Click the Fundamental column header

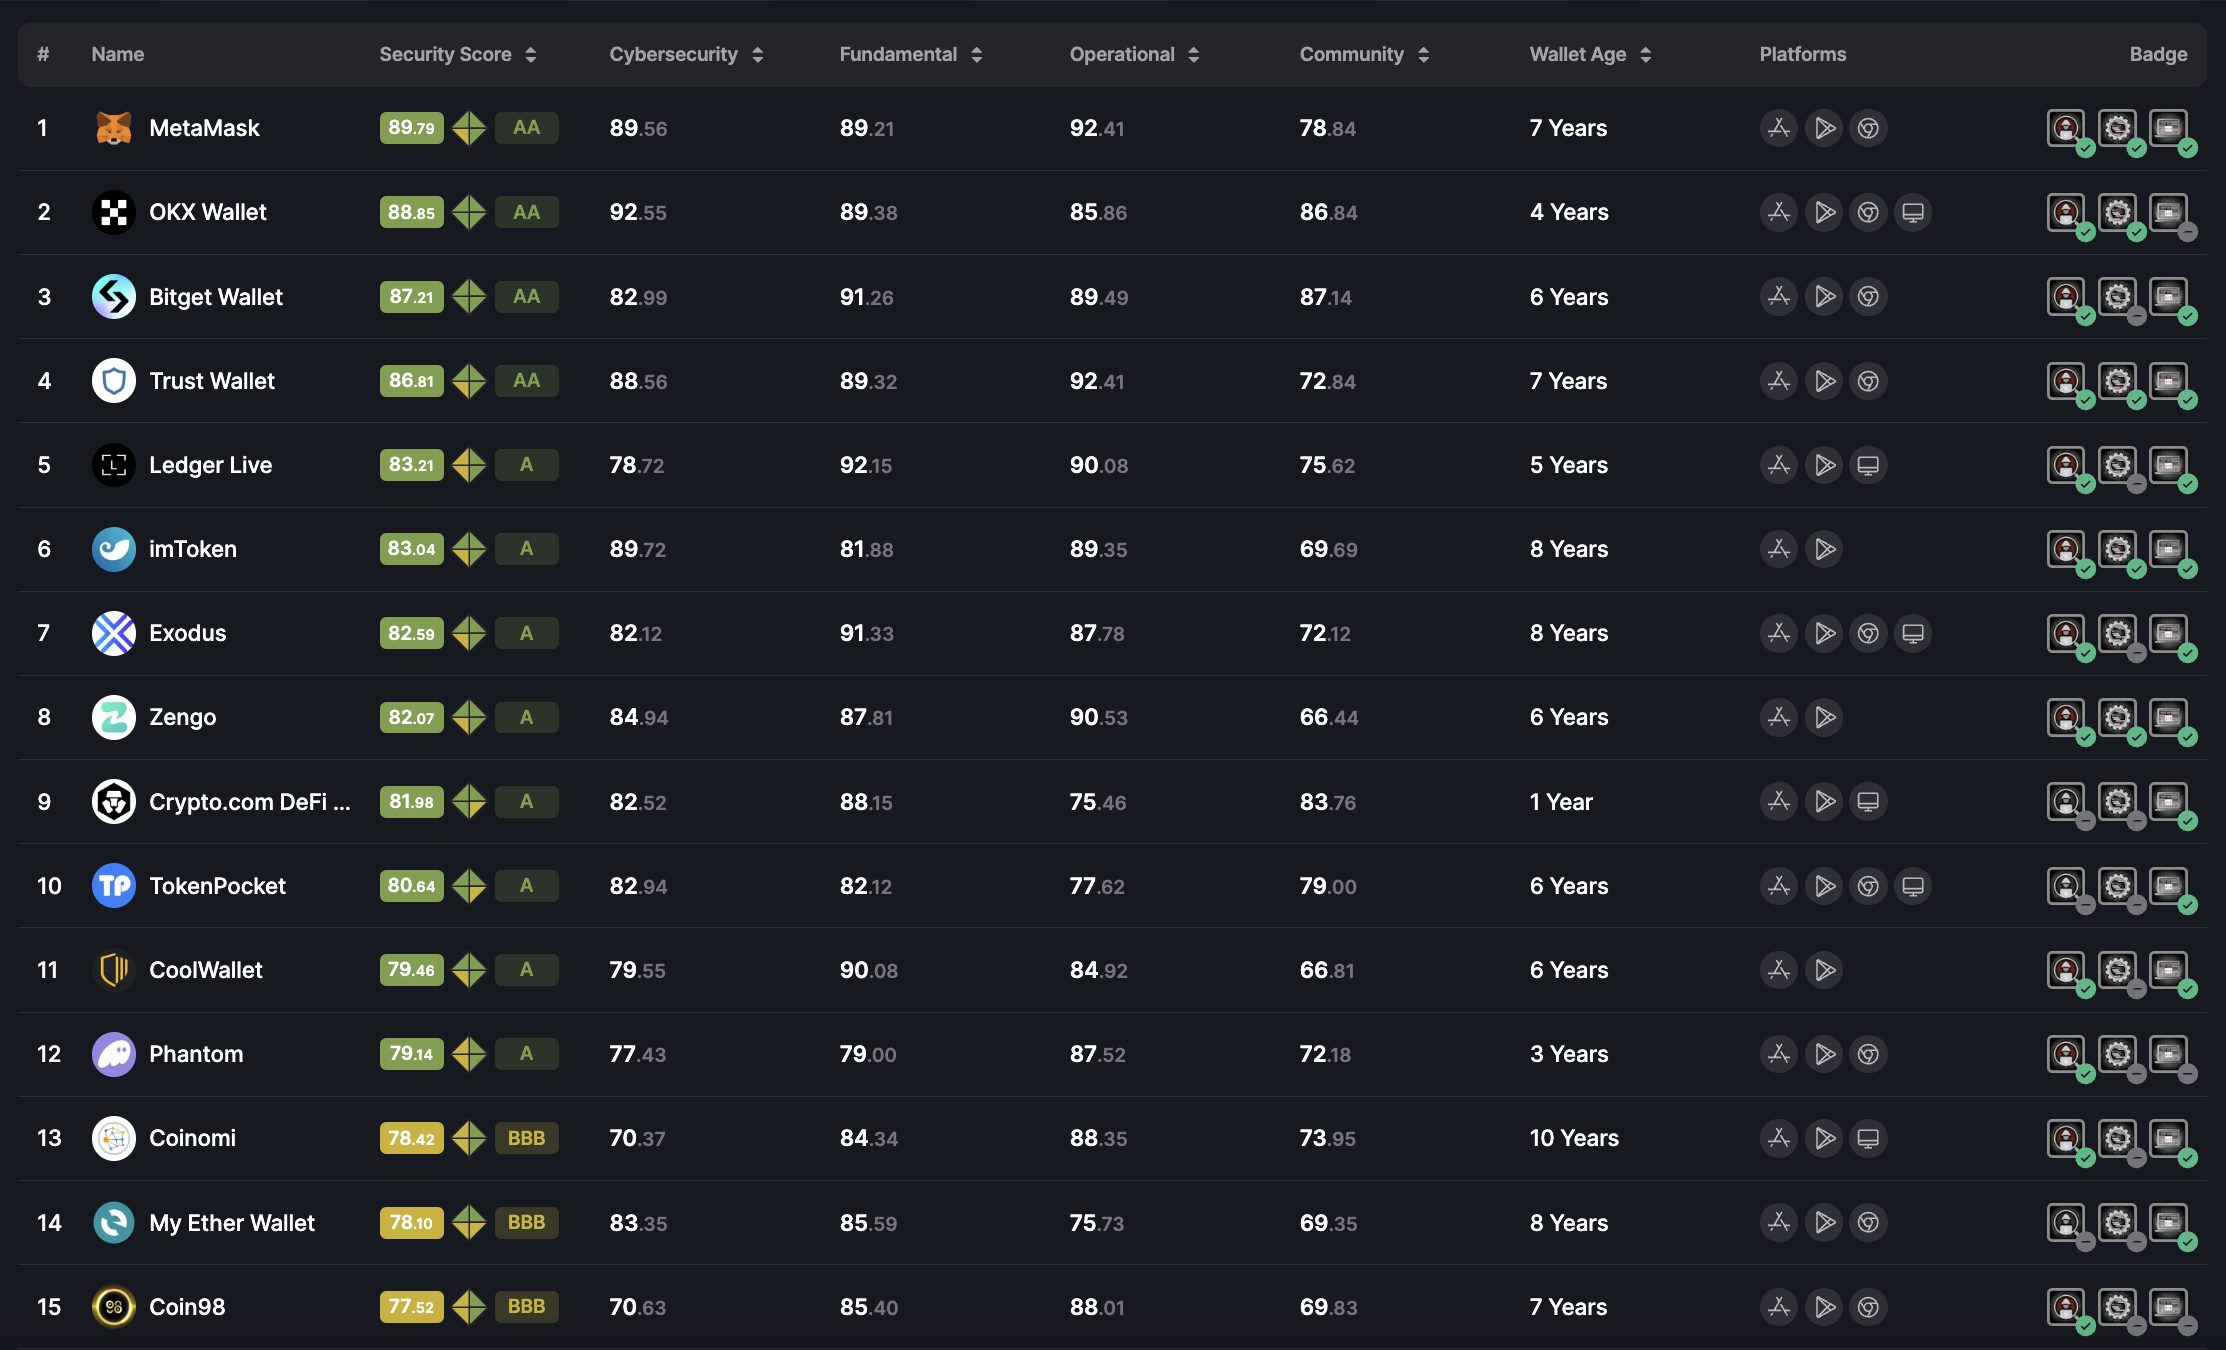898,55
